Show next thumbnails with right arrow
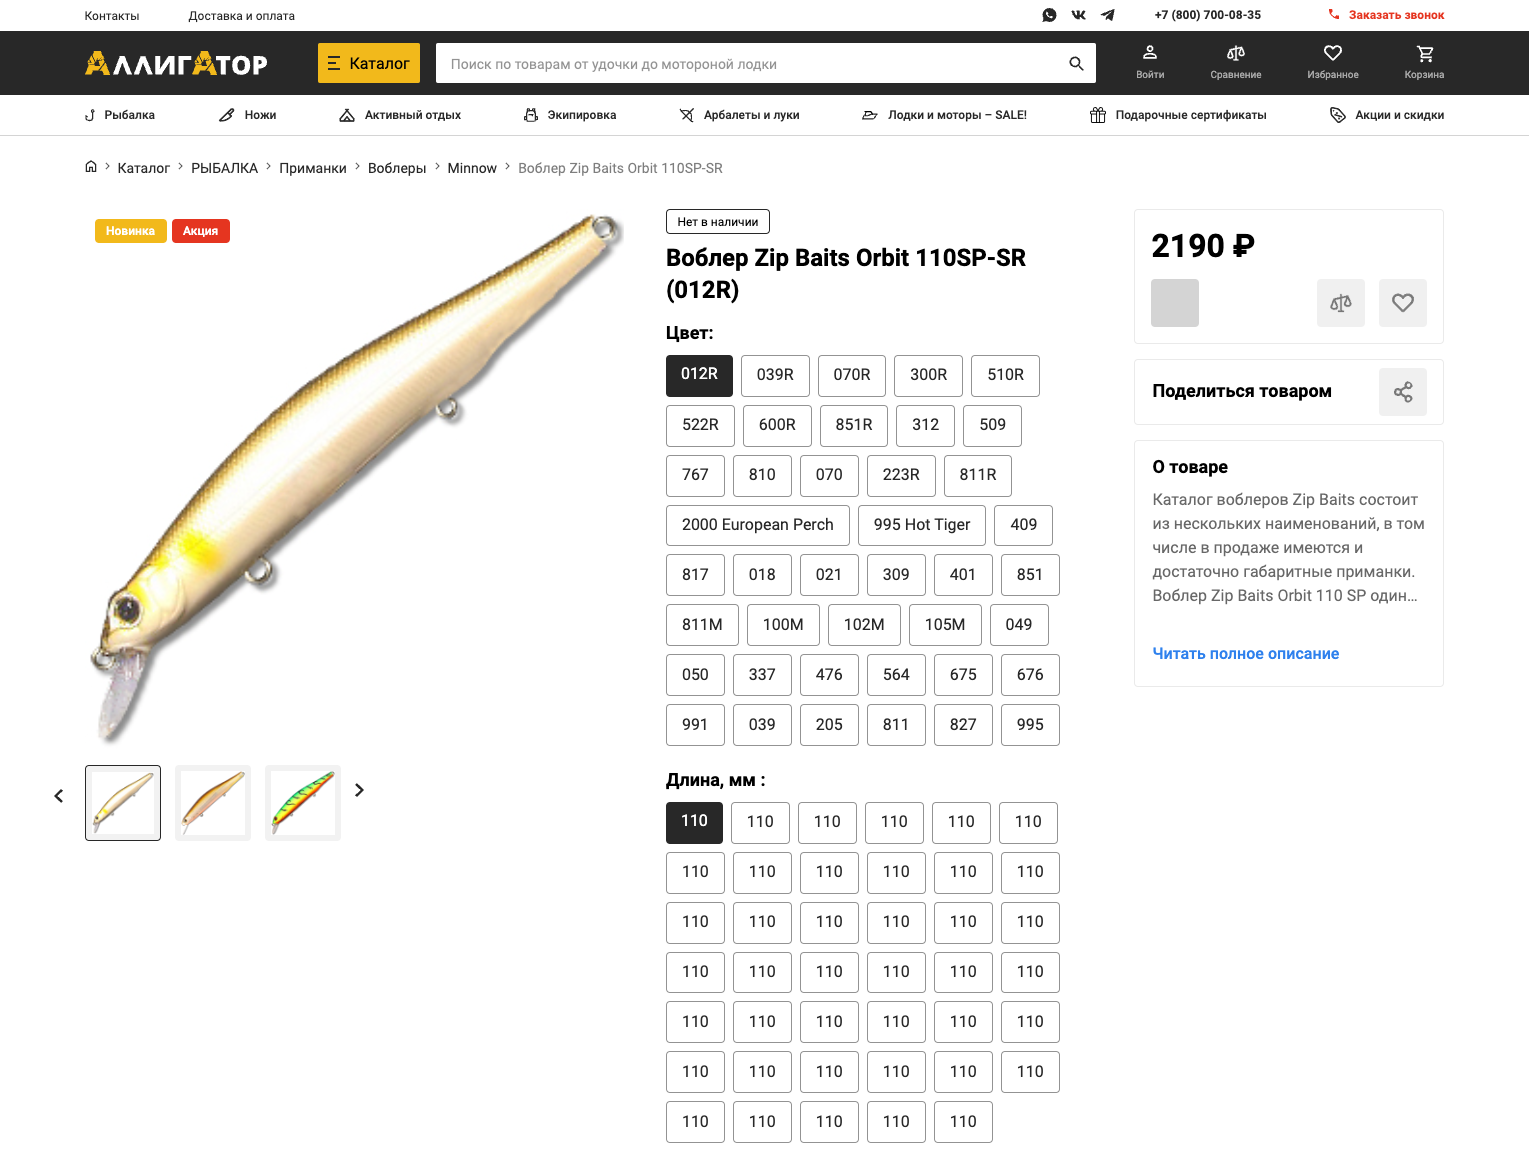1529x1153 pixels. 360,790
